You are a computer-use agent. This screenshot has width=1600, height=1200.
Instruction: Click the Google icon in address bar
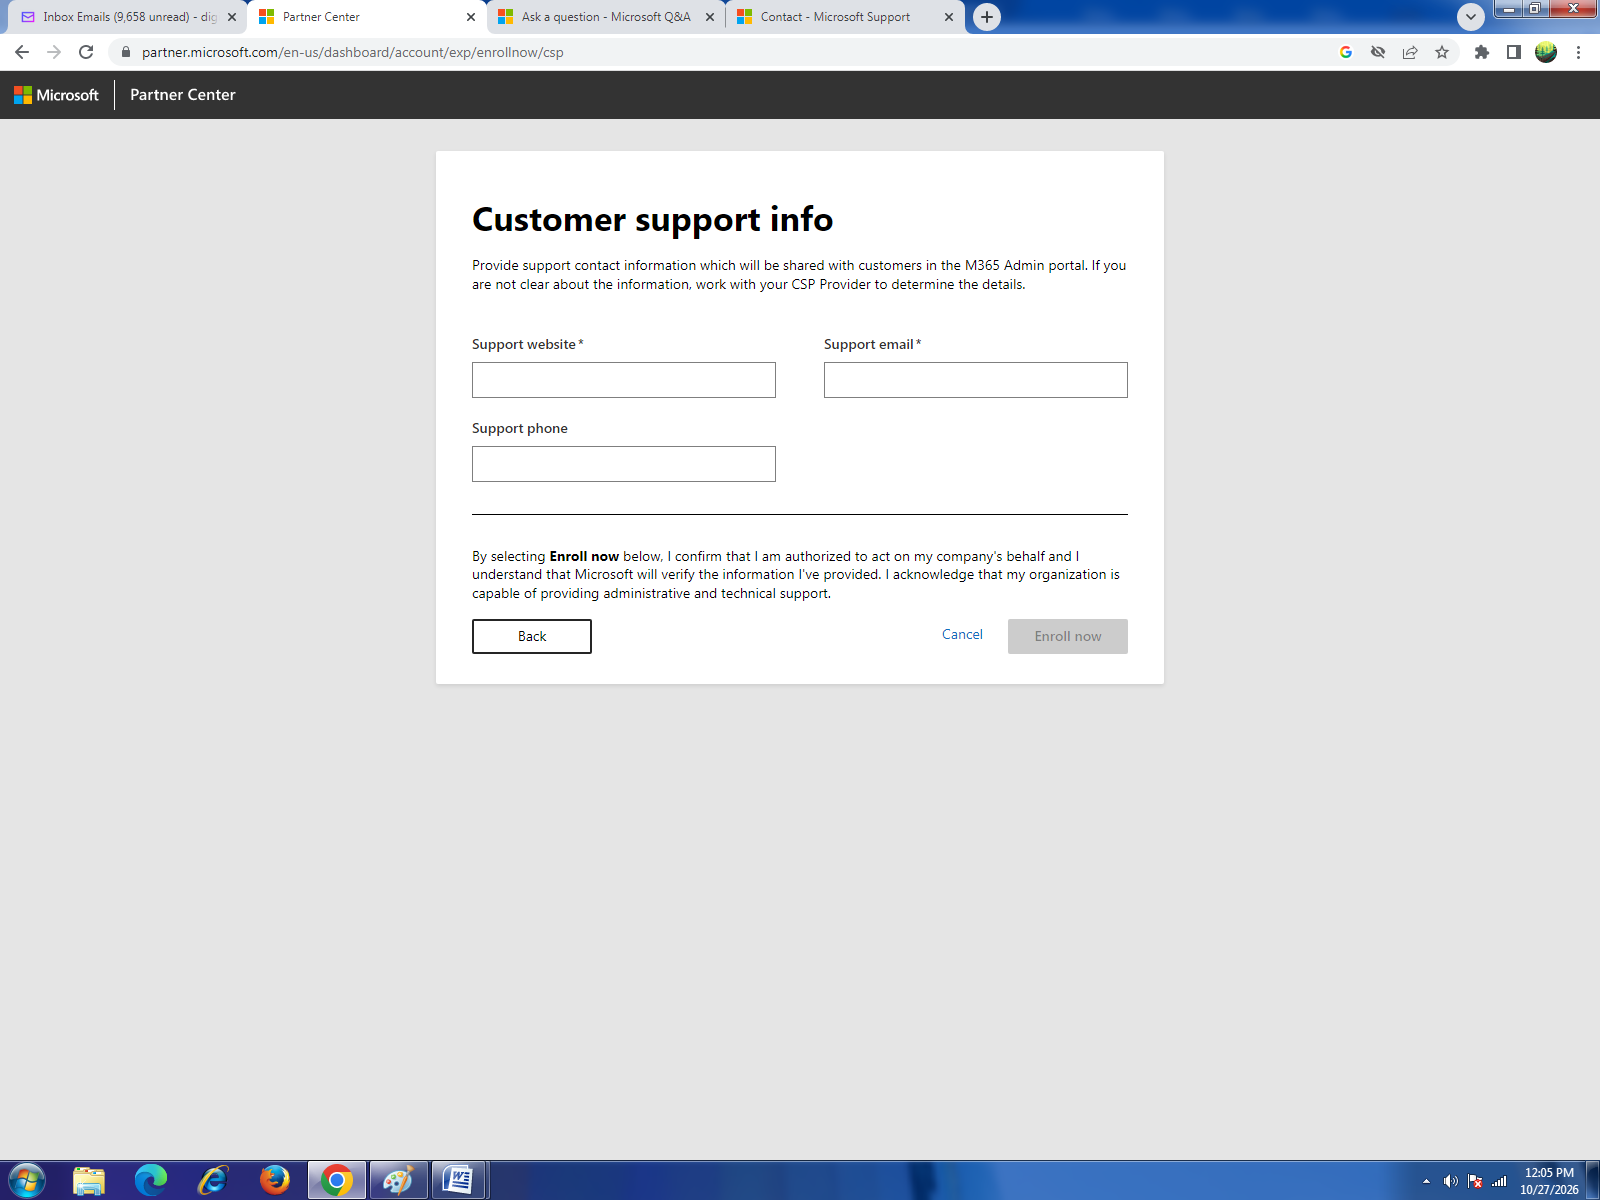click(x=1346, y=52)
